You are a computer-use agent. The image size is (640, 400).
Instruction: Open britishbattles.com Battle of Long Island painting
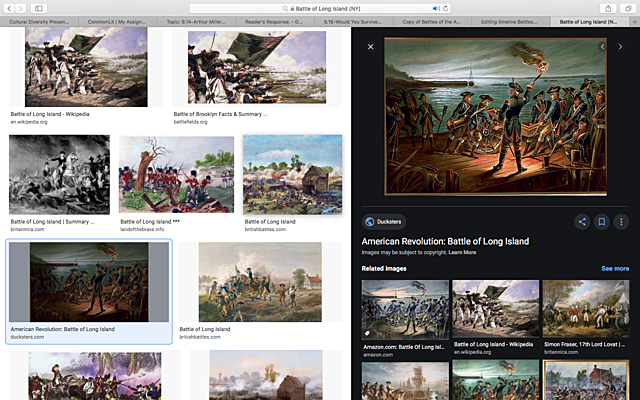pyautogui.click(x=260, y=282)
